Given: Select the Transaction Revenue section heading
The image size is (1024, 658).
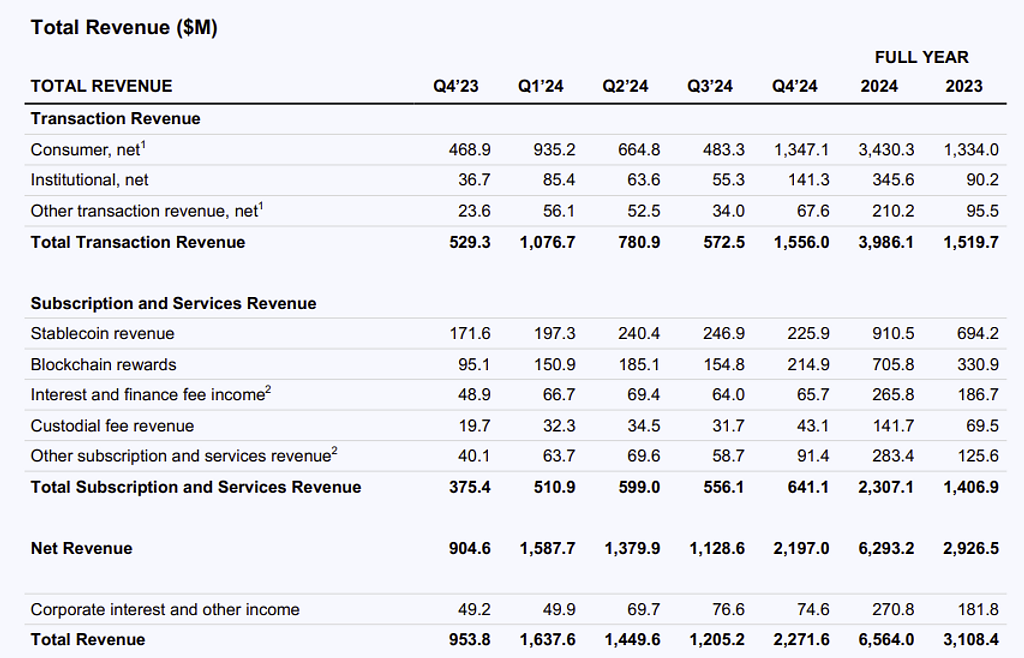Looking at the screenshot, I should (x=115, y=119).
